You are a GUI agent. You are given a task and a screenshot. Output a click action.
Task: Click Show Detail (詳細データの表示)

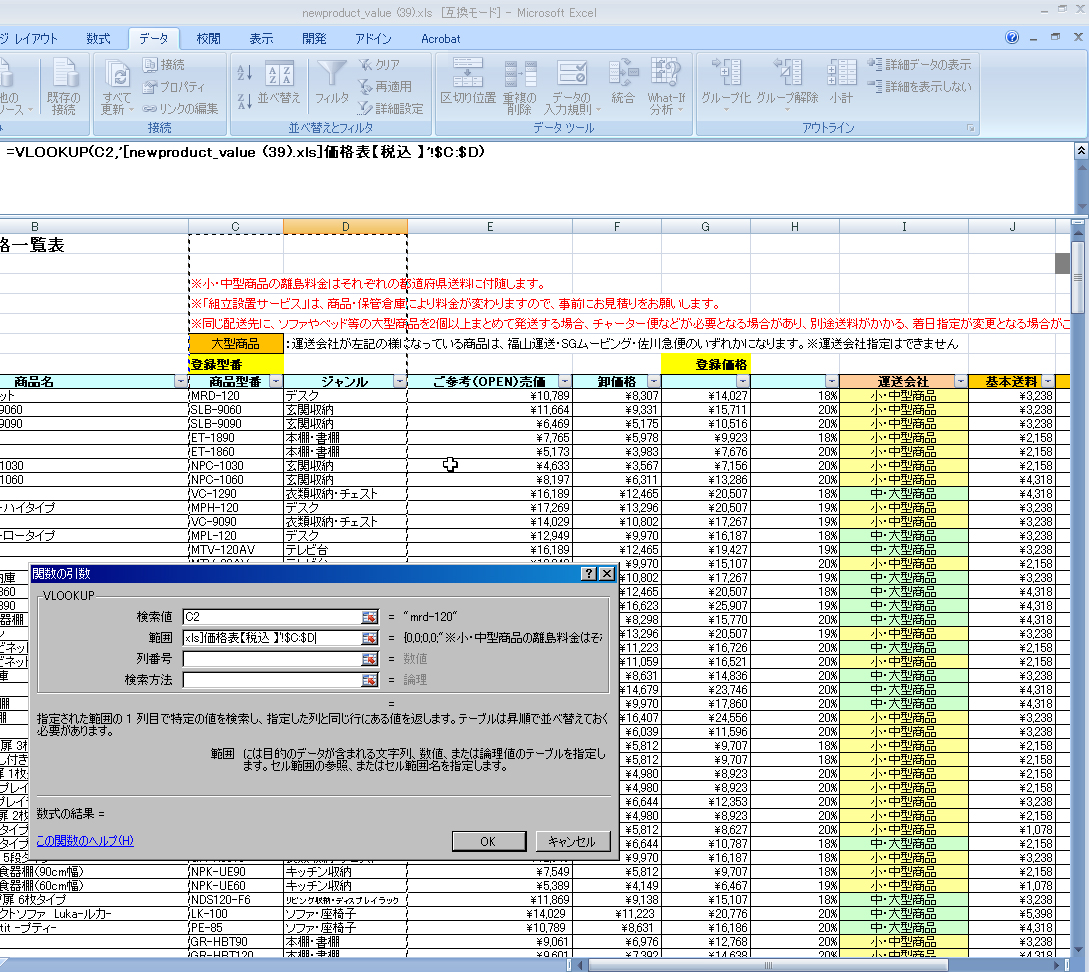[920, 65]
